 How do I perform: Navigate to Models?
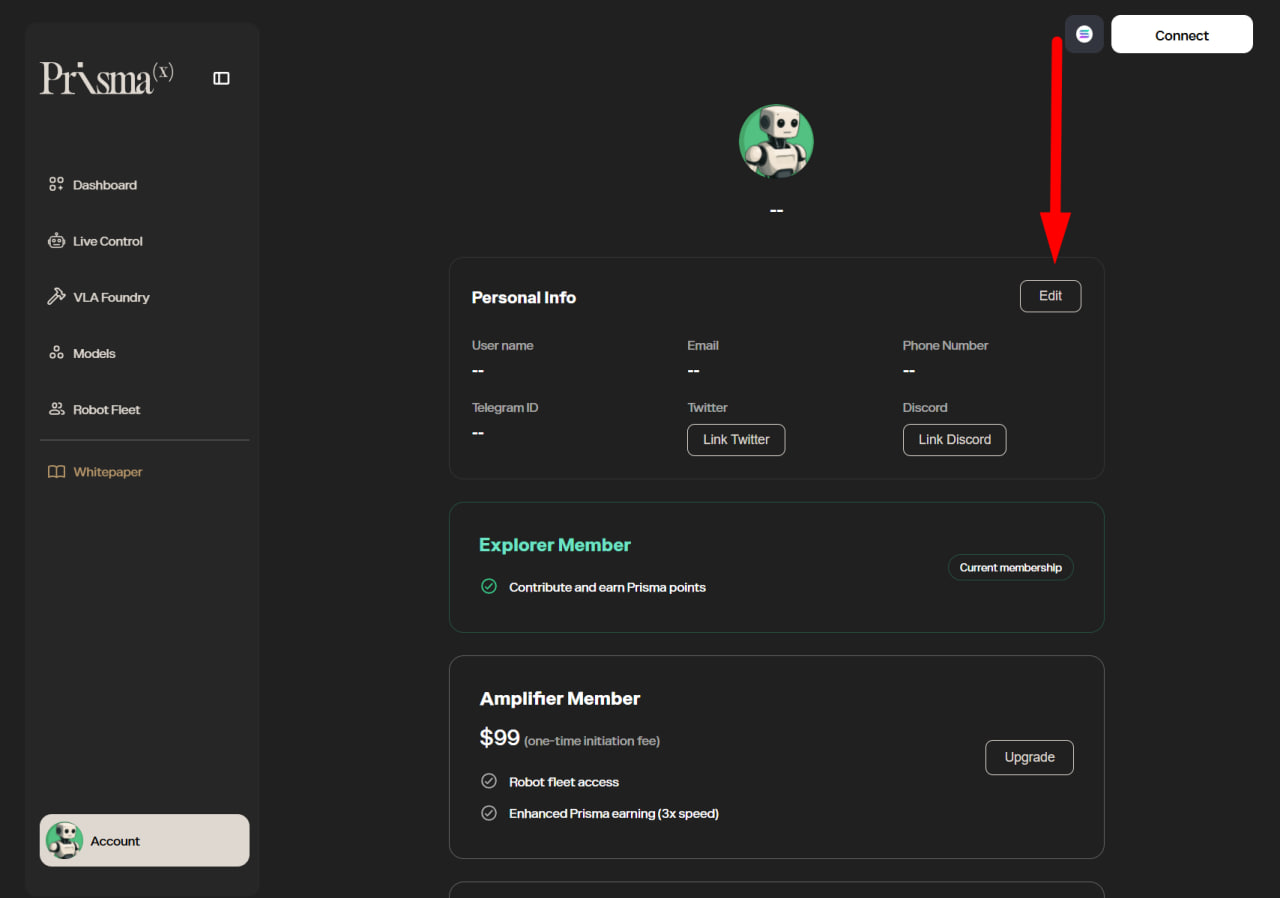94,353
